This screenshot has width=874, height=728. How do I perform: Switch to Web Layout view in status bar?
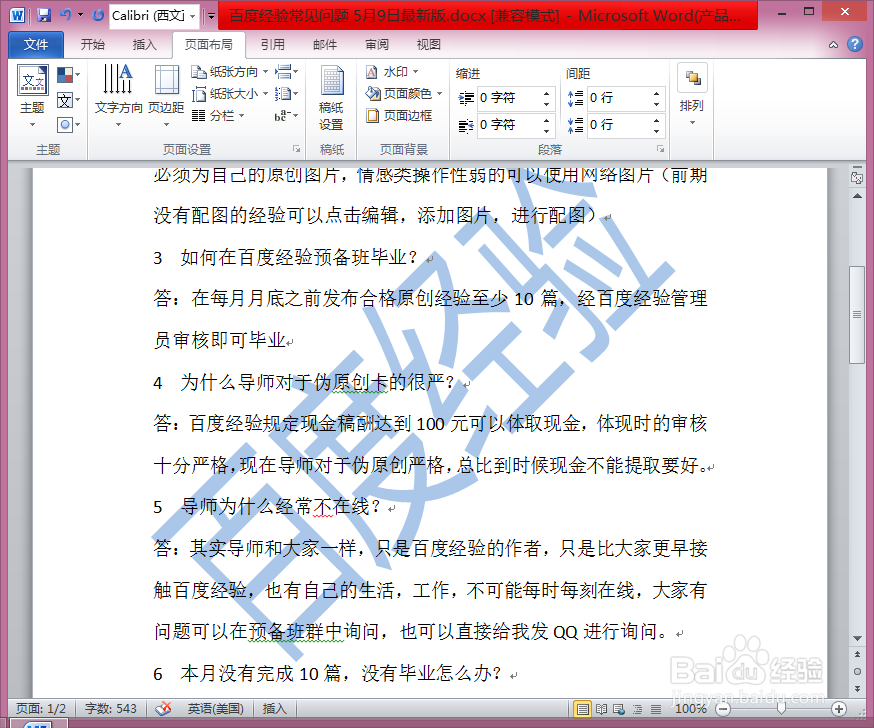(x=618, y=708)
